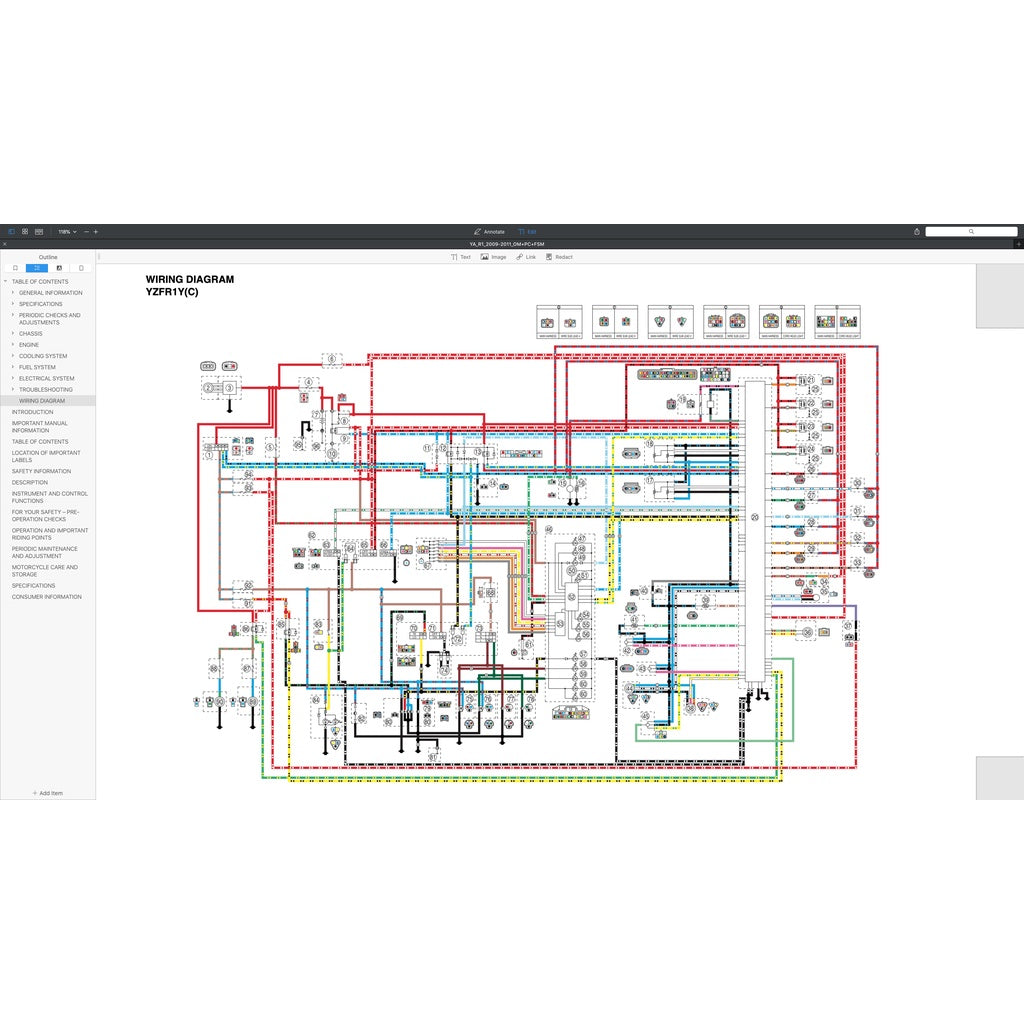Click the zoom in plus button
Image resolution: width=1024 pixels, height=1024 pixels.
pos(96,231)
